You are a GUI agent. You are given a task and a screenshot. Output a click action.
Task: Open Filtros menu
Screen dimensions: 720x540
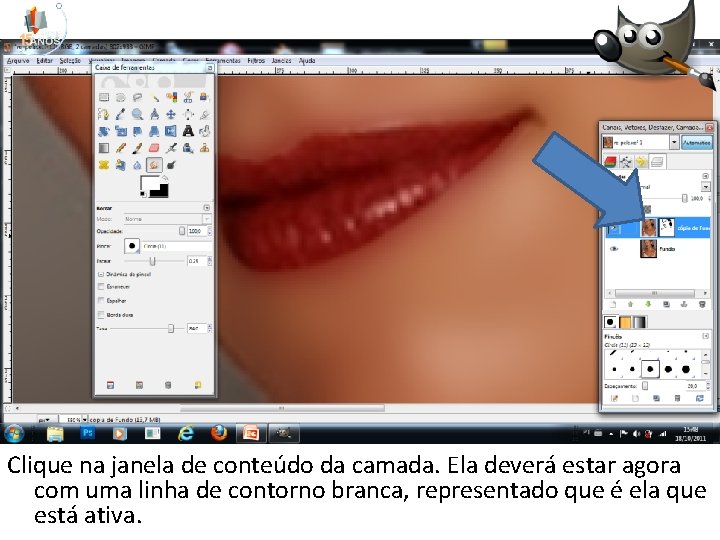[x=256, y=61]
